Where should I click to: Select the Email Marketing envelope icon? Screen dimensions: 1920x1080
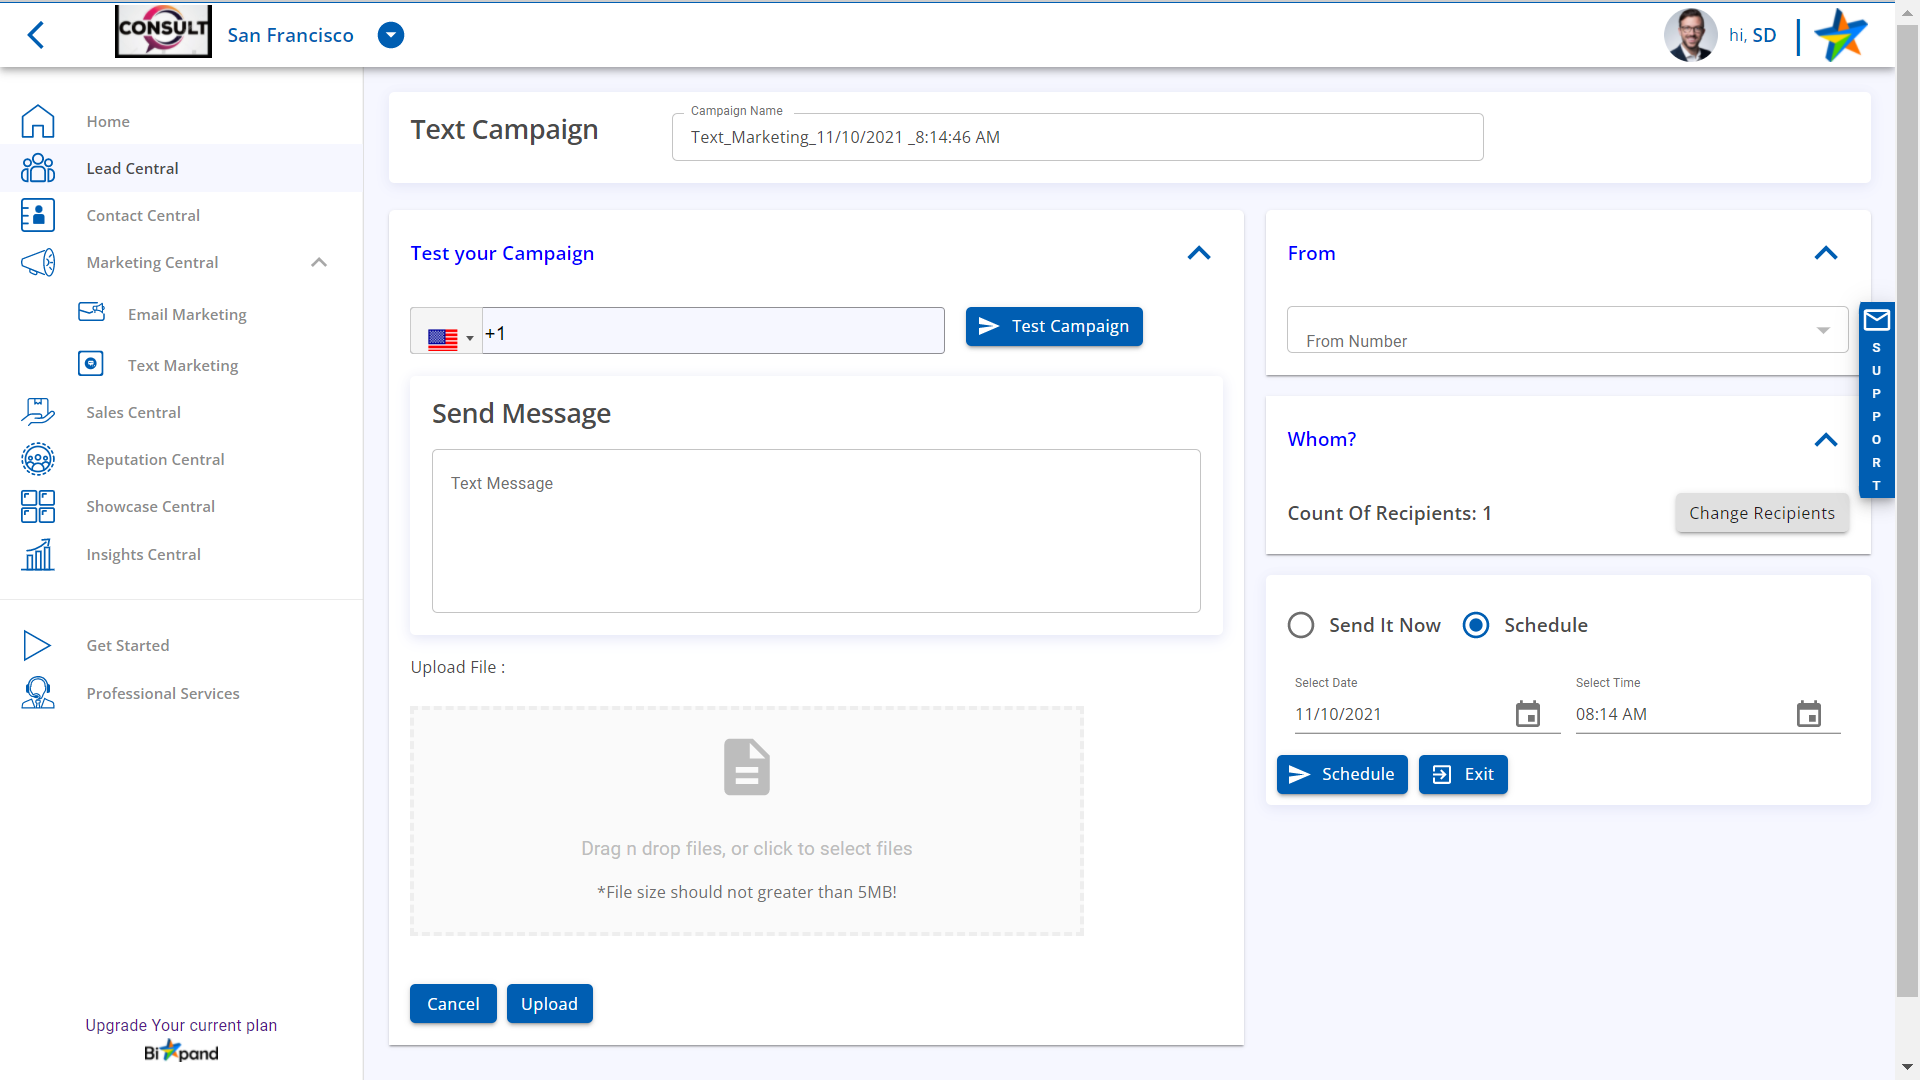coord(91,312)
